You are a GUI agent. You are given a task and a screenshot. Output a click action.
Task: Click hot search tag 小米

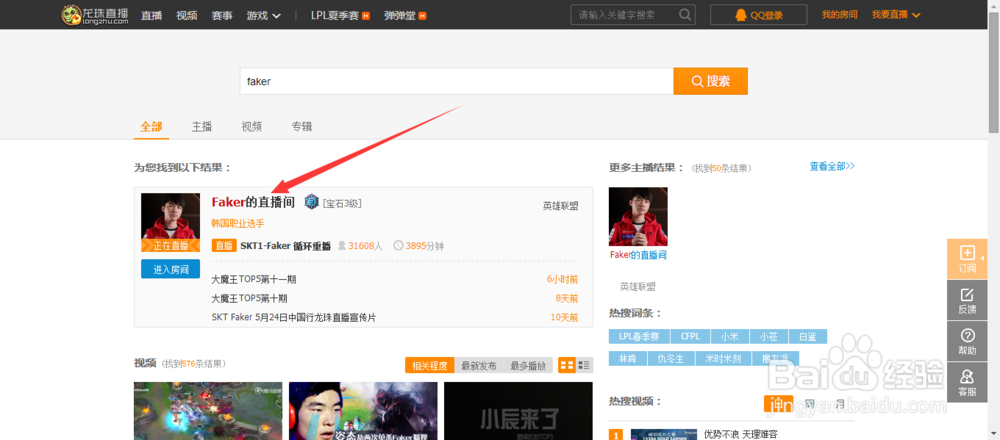(x=730, y=337)
